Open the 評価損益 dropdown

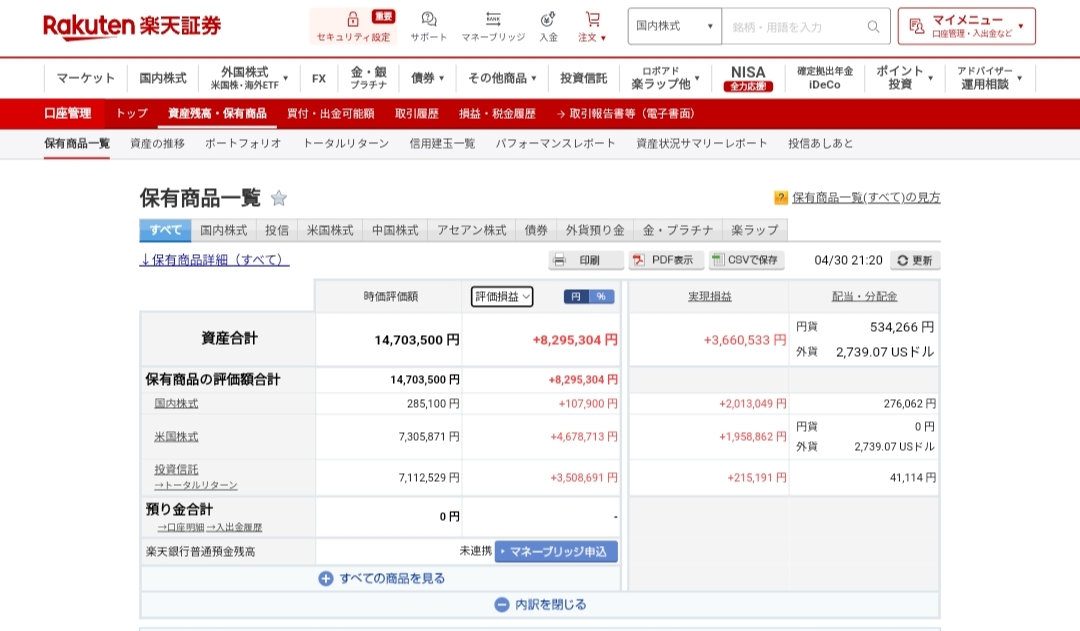click(502, 297)
